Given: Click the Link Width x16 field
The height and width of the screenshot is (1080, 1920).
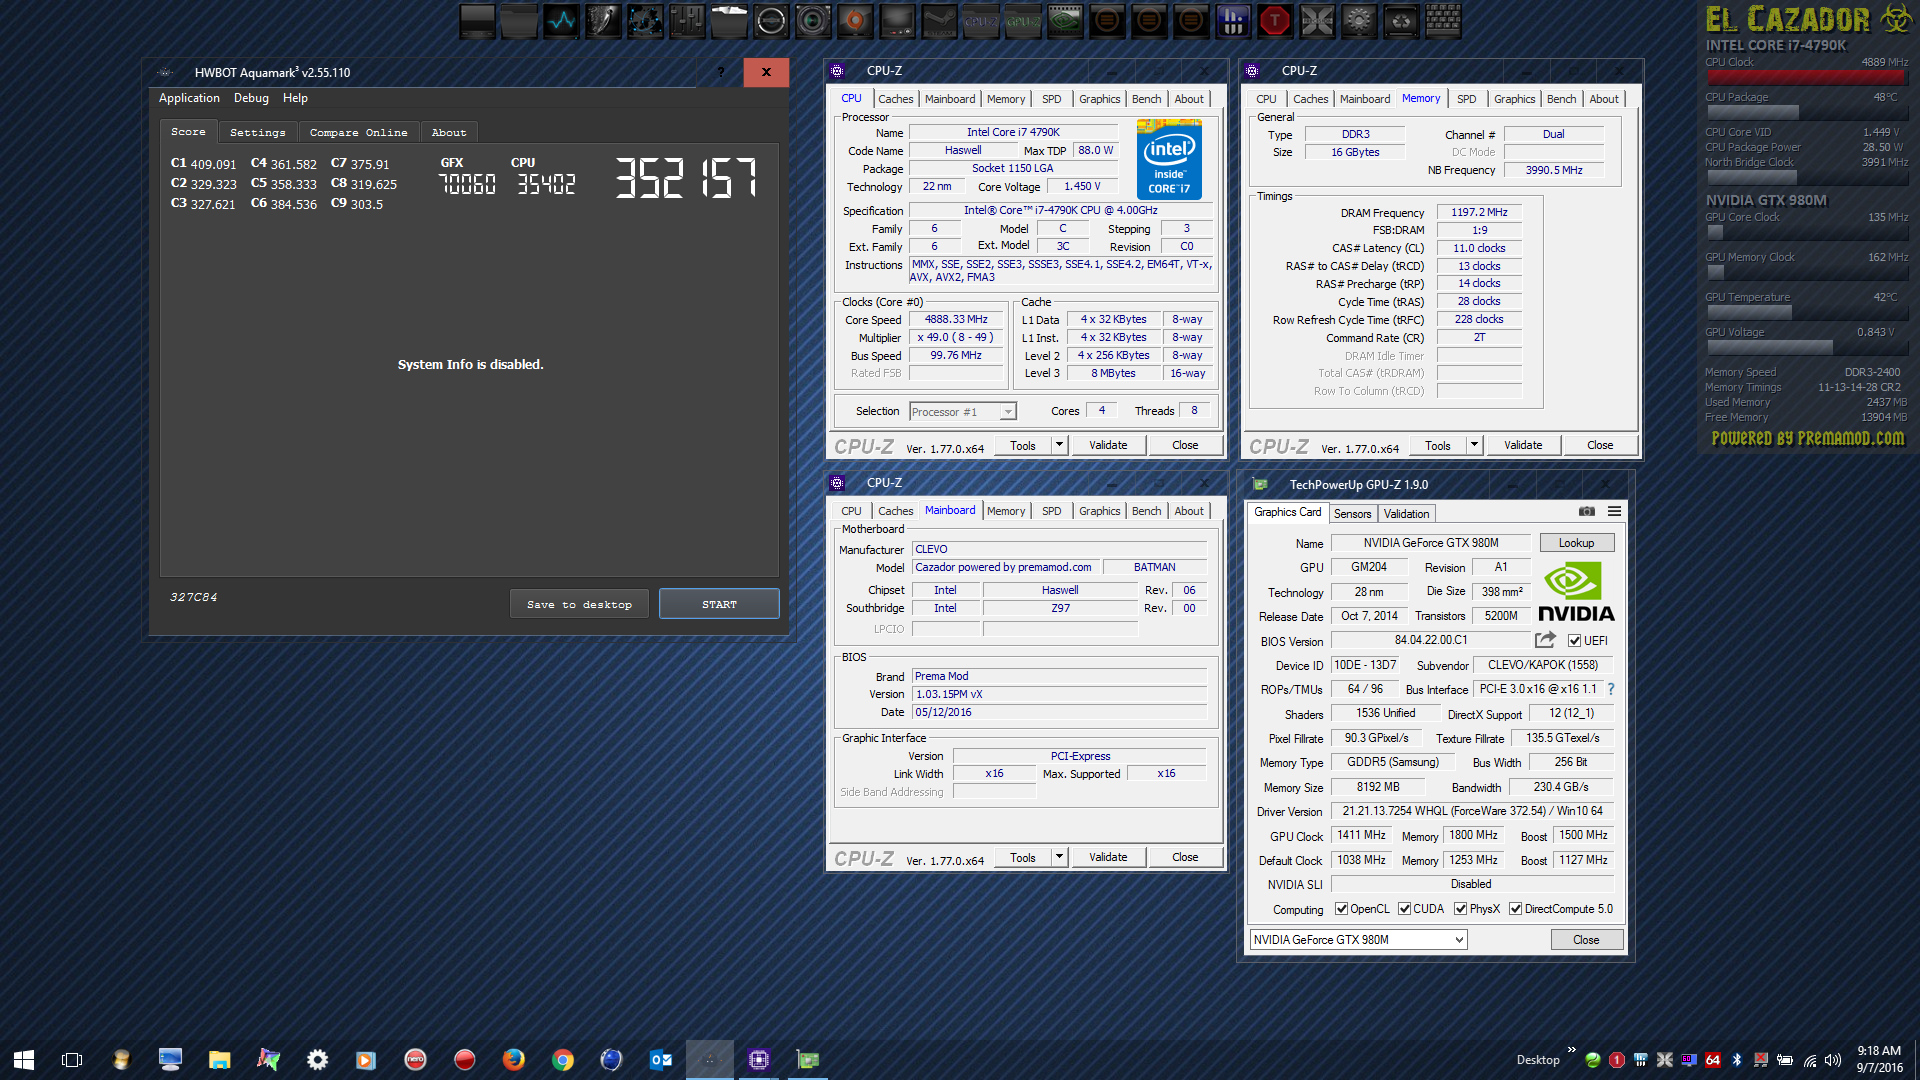Looking at the screenshot, I should click(x=994, y=774).
